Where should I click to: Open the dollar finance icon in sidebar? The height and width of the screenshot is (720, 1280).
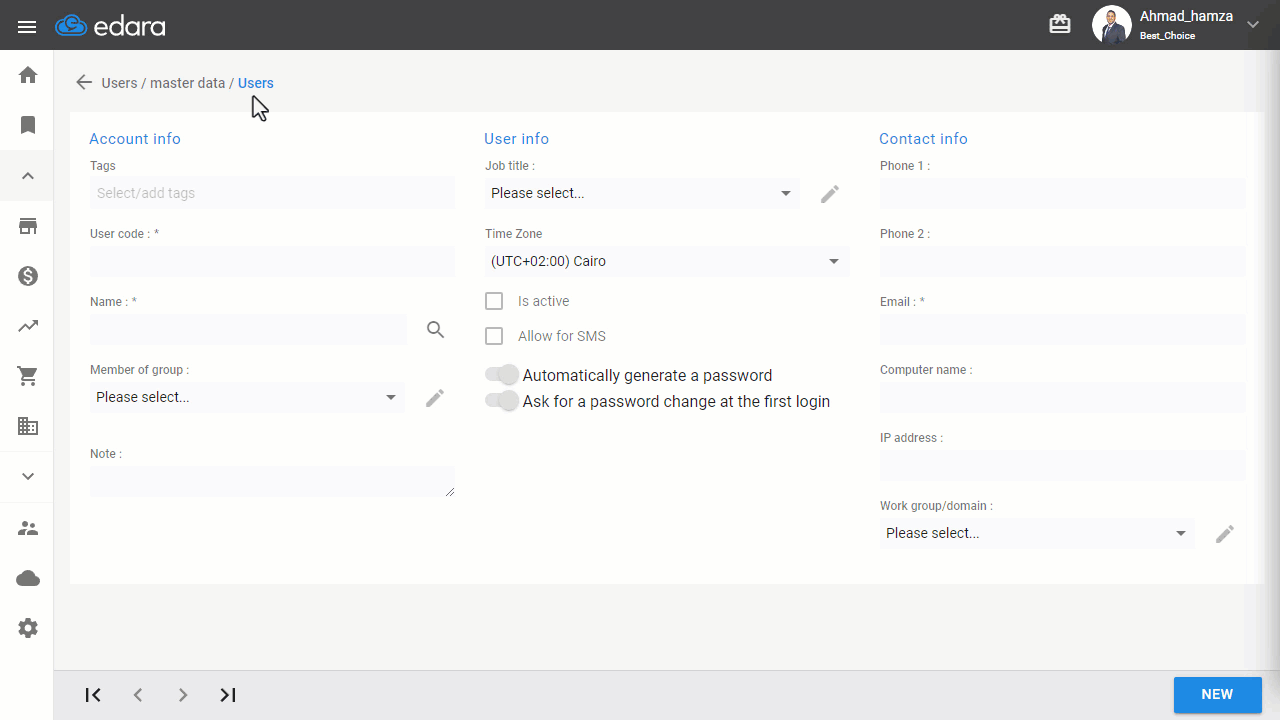pos(28,276)
